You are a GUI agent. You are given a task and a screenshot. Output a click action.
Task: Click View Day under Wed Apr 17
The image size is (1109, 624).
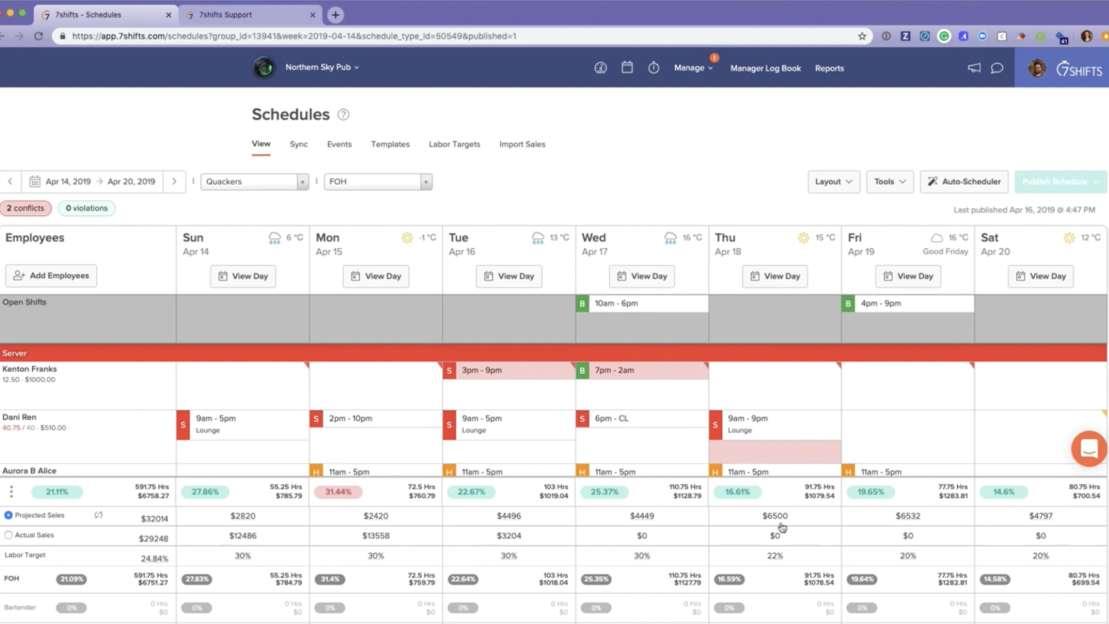click(x=640, y=276)
